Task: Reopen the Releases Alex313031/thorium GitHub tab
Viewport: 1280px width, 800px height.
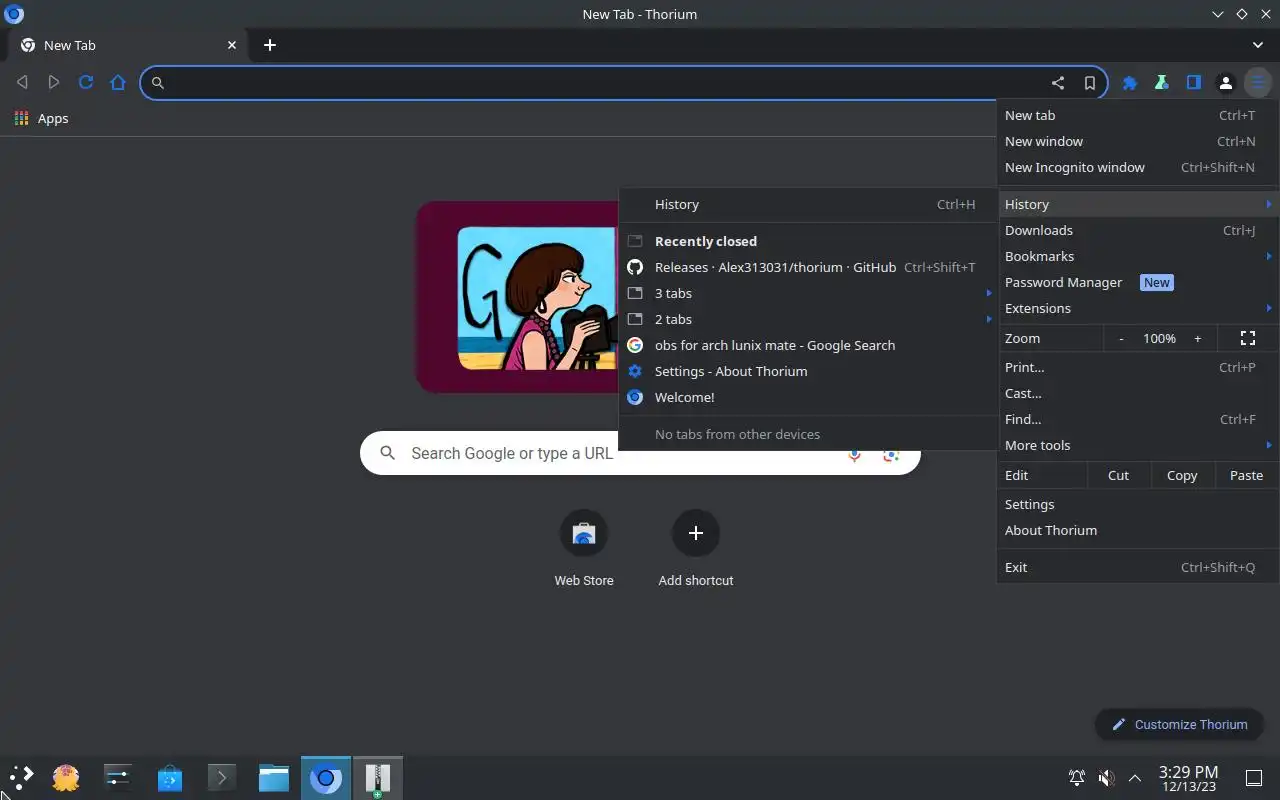Action: [x=808, y=267]
